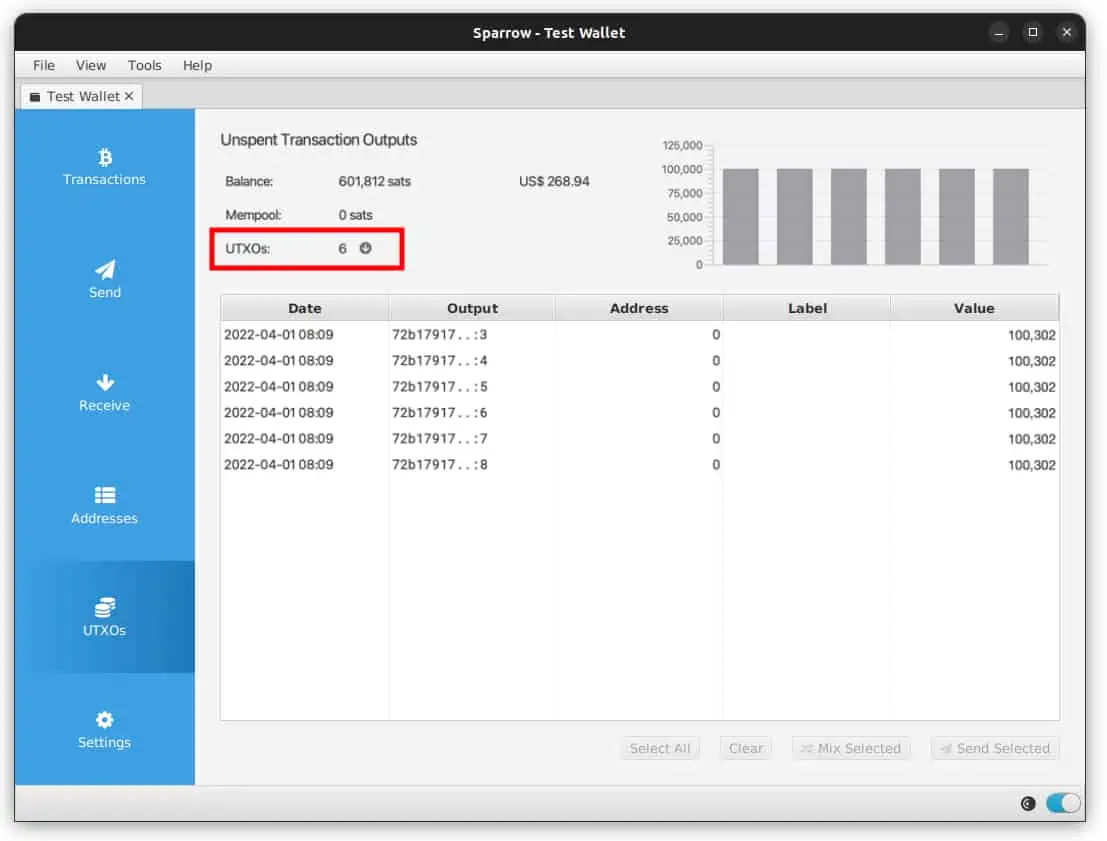Sort table by Value column header
Image resolution: width=1107 pixels, height=841 pixels.
coord(974,308)
